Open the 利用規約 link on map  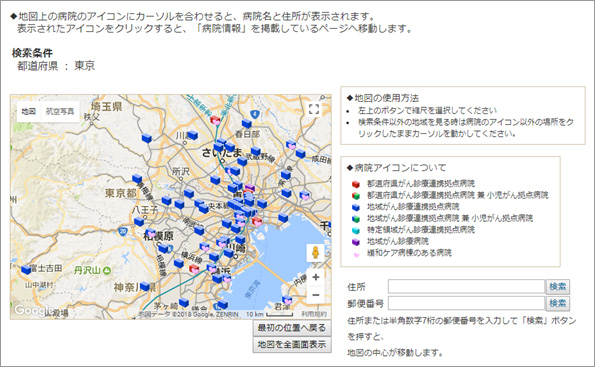pyautogui.click(x=314, y=314)
